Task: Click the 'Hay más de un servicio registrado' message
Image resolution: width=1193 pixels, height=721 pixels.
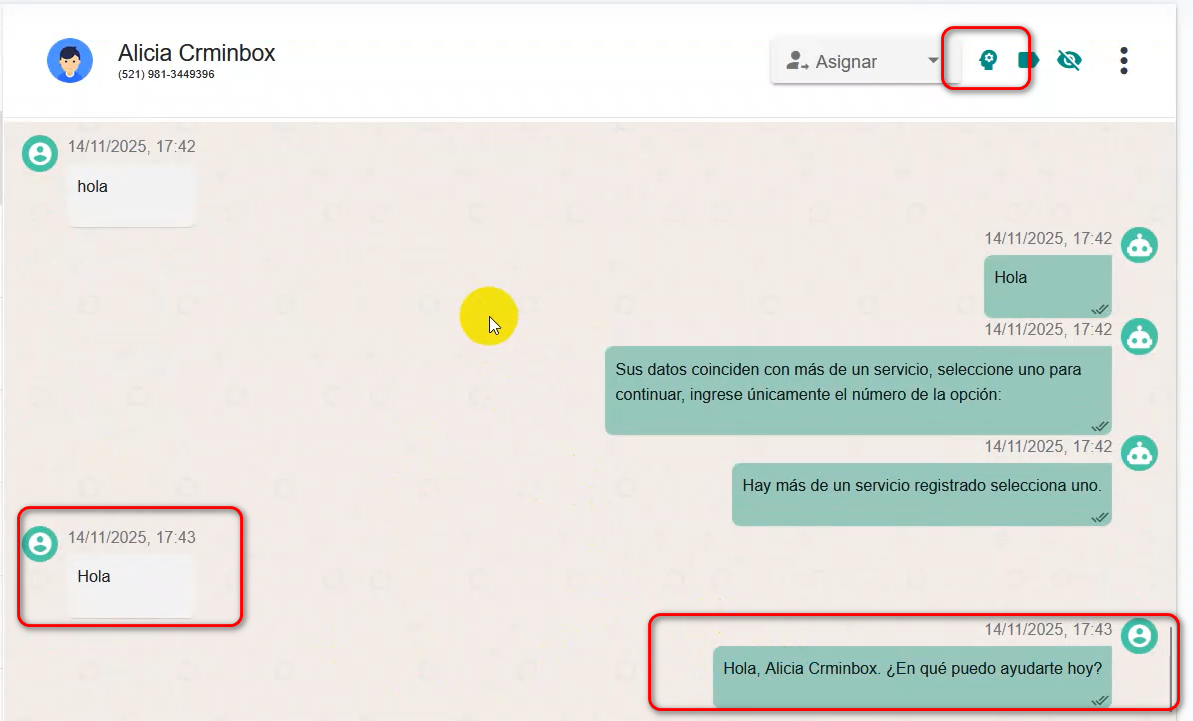Action: pos(921,494)
